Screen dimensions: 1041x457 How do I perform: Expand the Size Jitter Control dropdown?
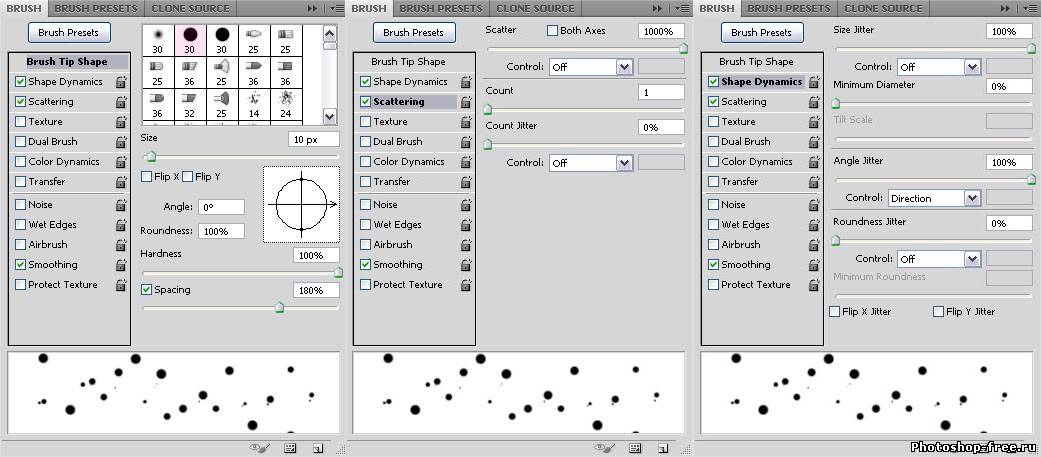pyautogui.click(x=938, y=67)
